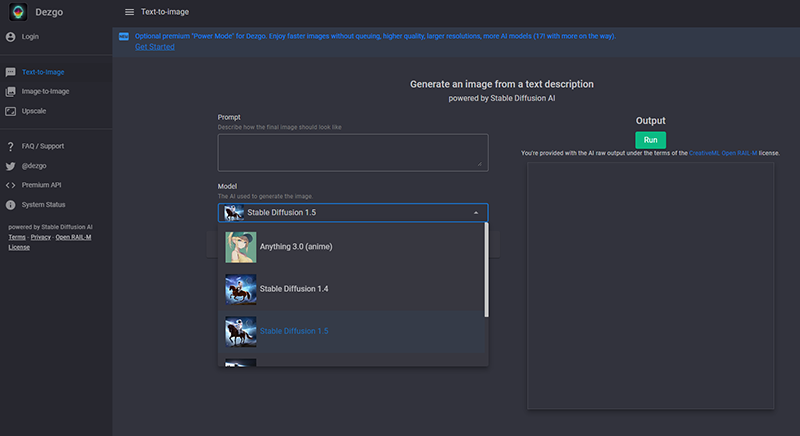This screenshot has width=800, height=436.
Task: Click the Model combo box field
Action: pyautogui.click(x=353, y=213)
